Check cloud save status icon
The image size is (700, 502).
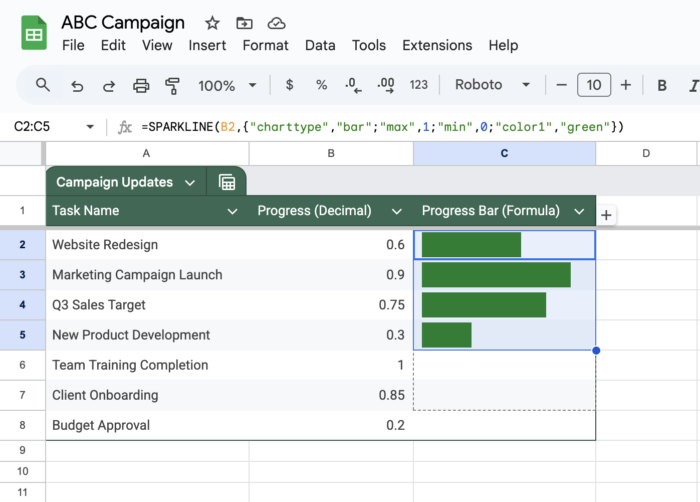[x=276, y=23]
